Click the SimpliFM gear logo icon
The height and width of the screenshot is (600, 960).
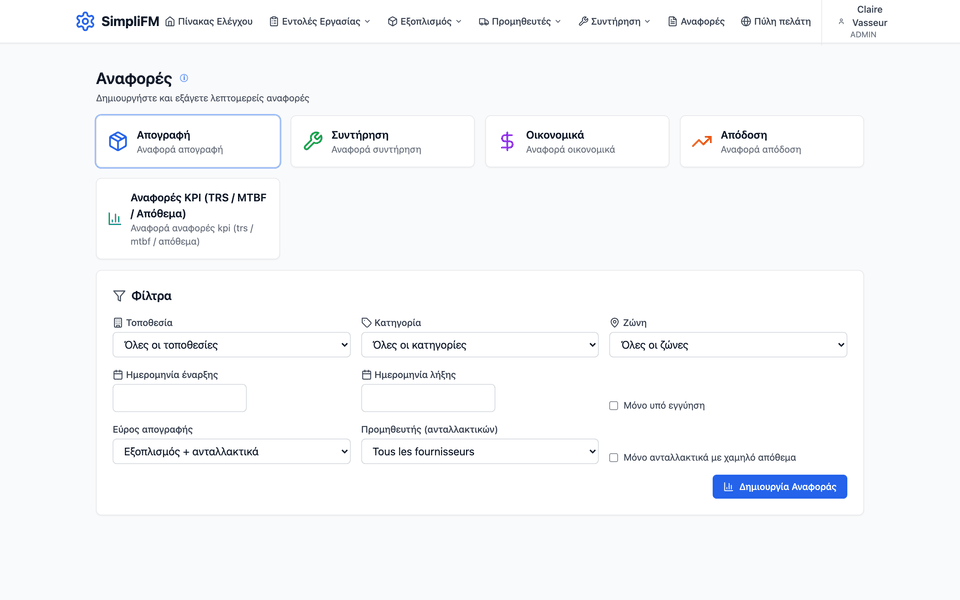[x=85, y=21]
